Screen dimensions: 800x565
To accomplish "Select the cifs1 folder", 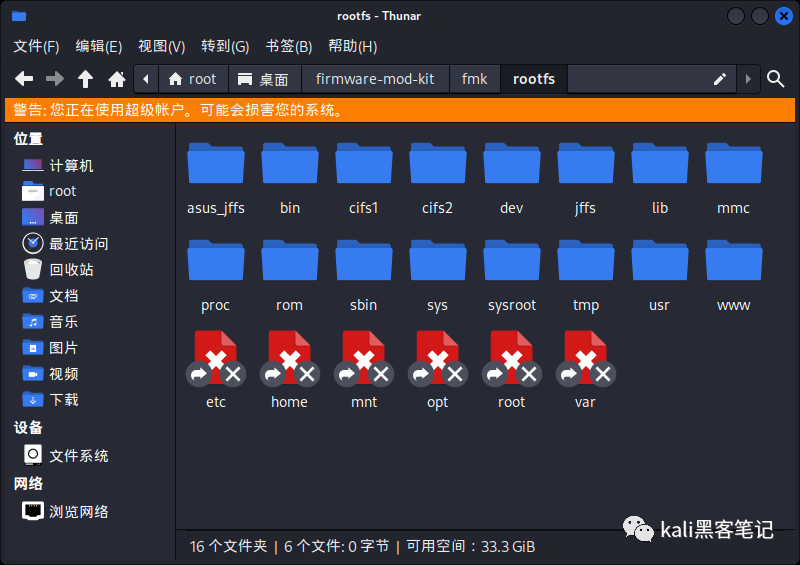I will 364,179.
